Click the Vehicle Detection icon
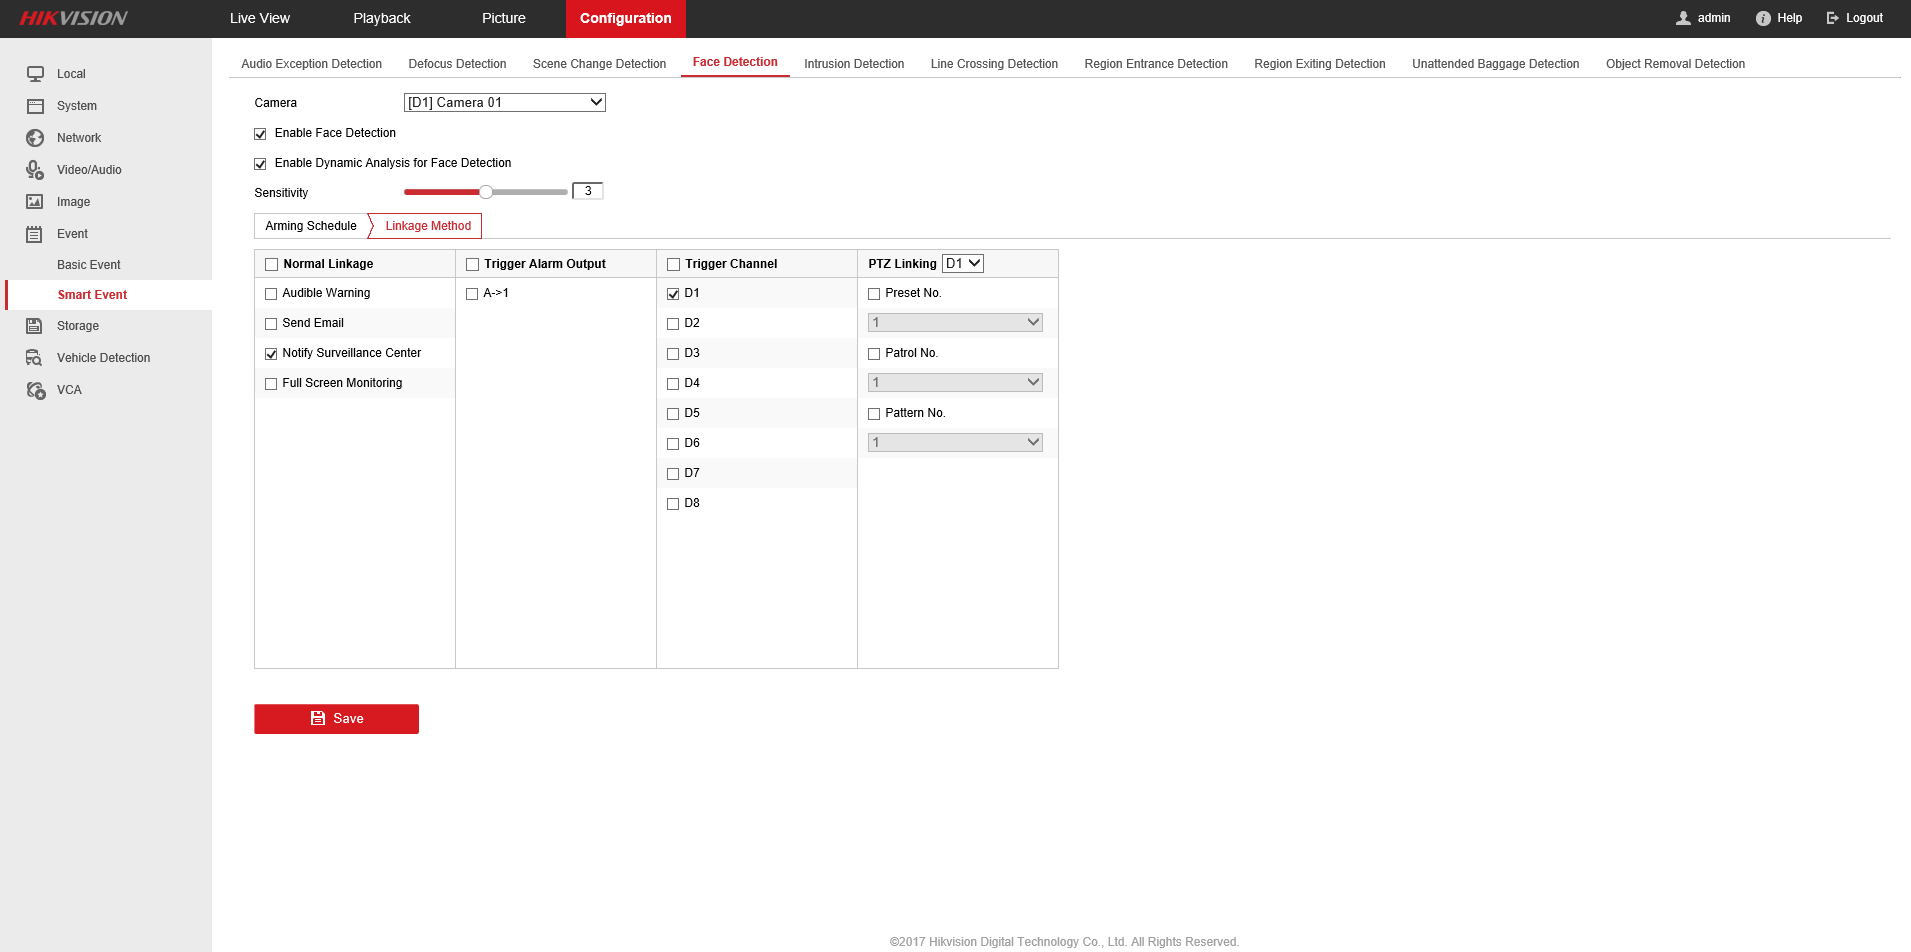 35,358
